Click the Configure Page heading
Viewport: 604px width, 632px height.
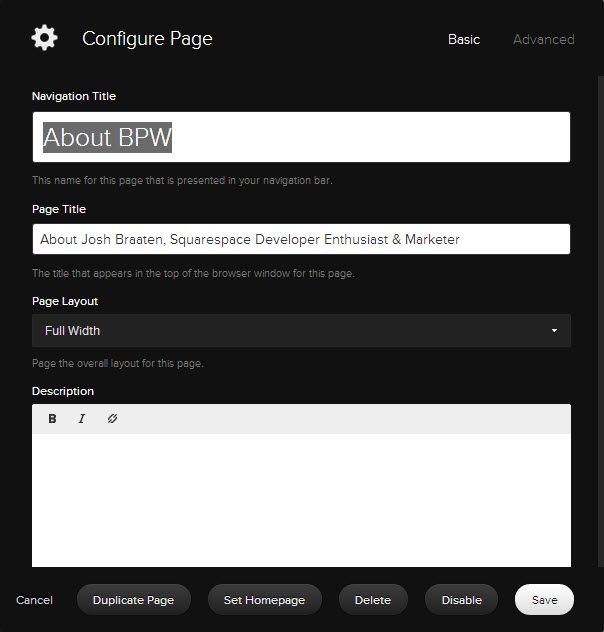(147, 39)
